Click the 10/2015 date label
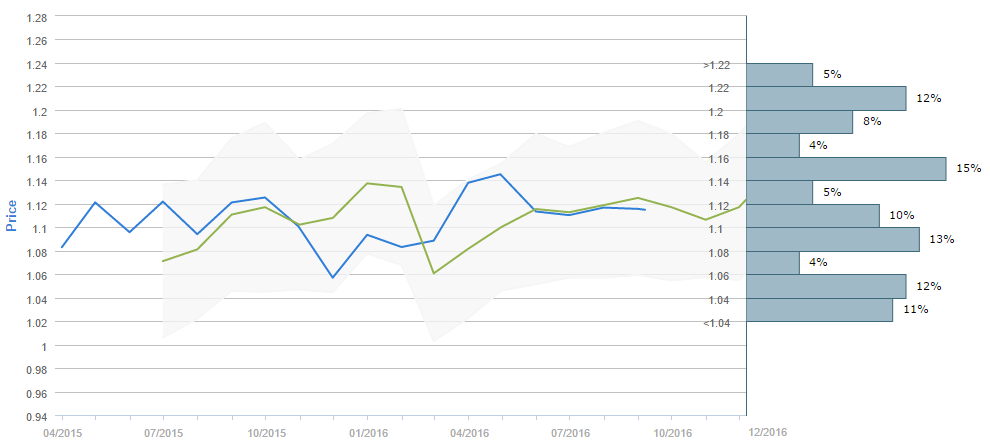The width and height of the screenshot is (990, 443). [x=265, y=433]
